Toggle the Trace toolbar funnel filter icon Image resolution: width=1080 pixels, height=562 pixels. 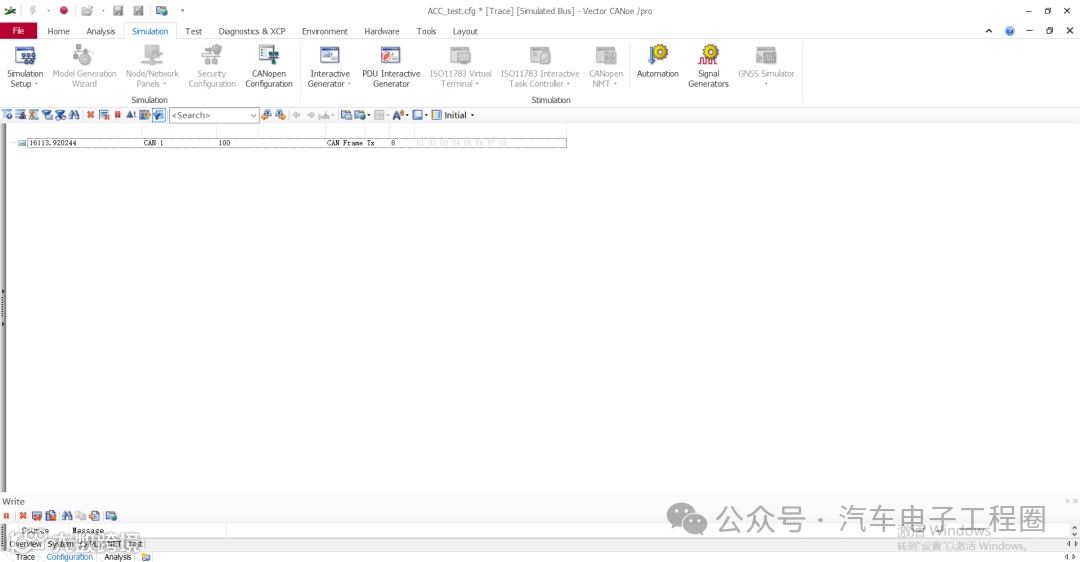(47, 115)
